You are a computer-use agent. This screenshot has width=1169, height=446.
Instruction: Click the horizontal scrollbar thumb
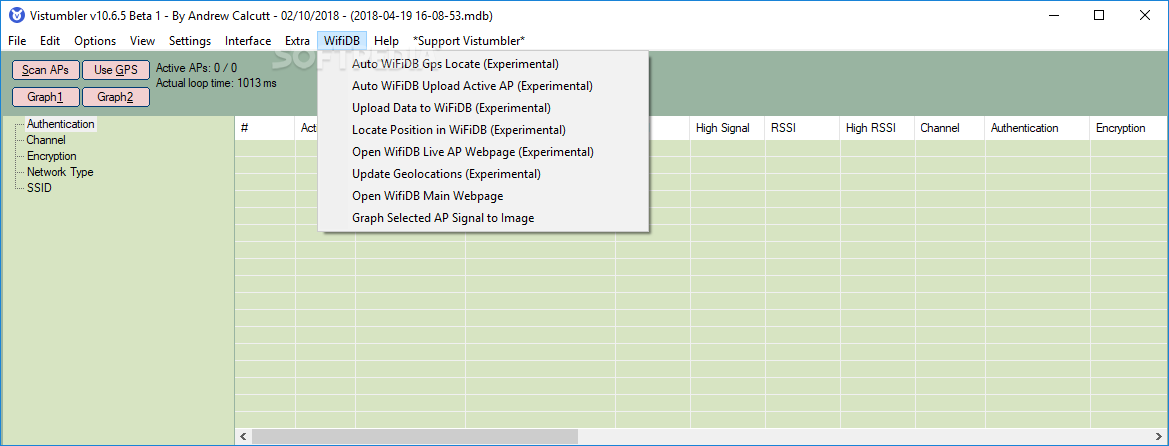(x=415, y=436)
